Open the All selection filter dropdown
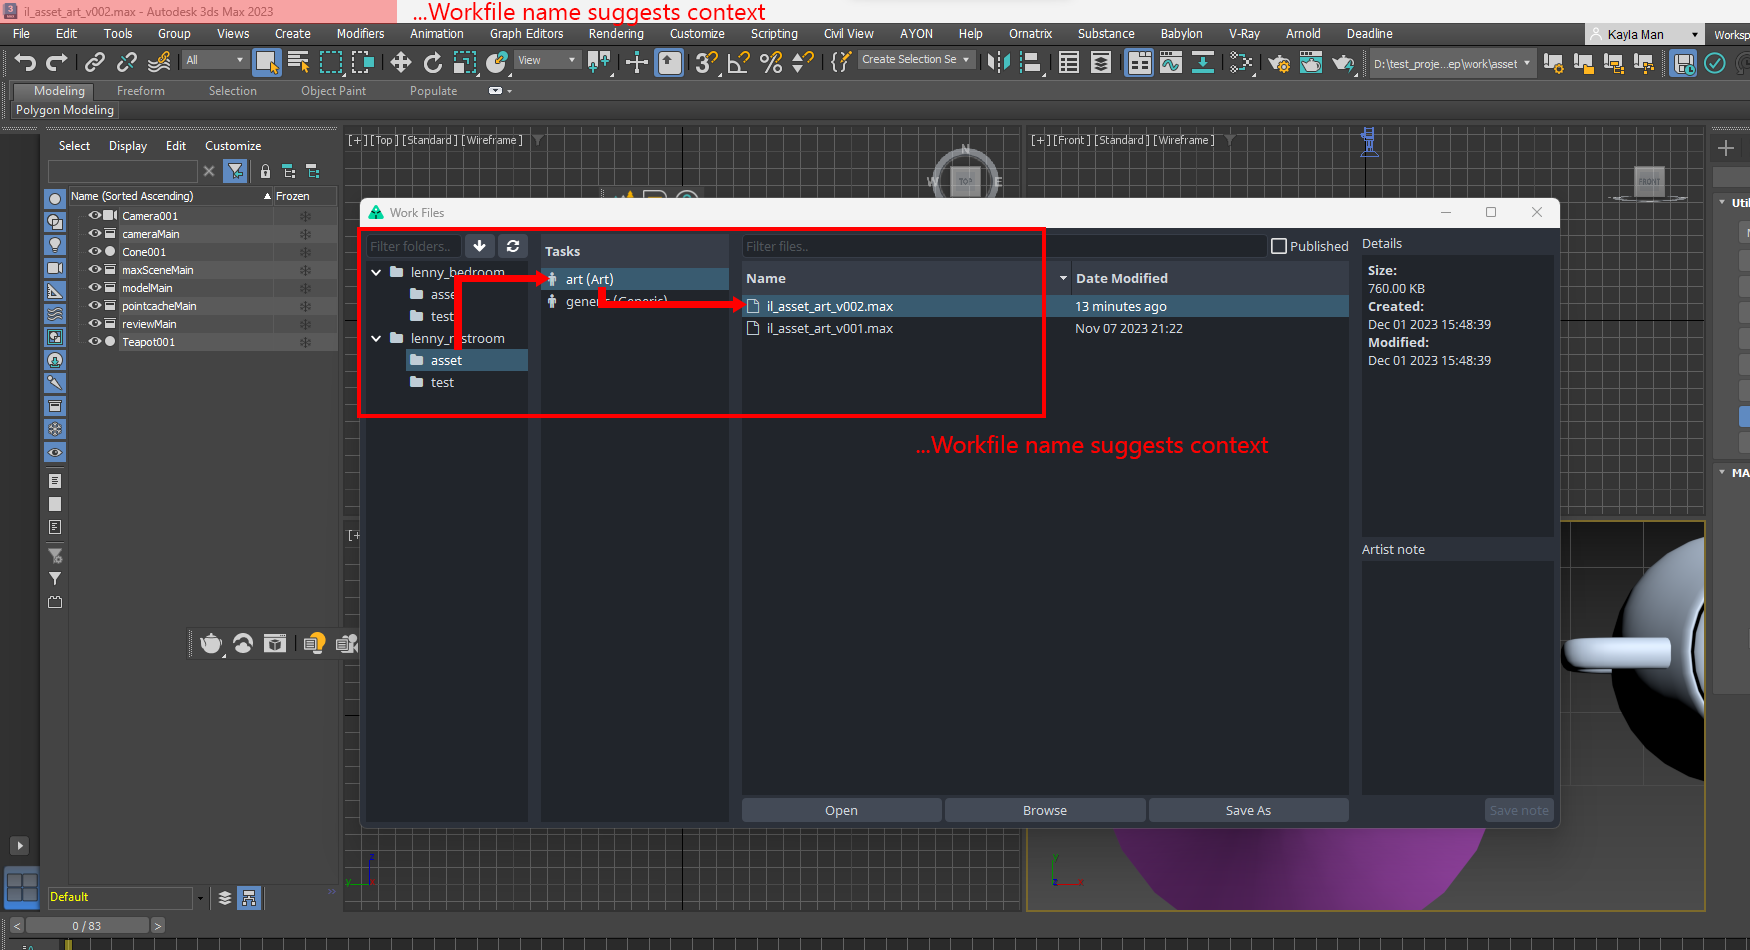Image resolution: width=1750 pixels, height=950 pixels. point(214,60)
